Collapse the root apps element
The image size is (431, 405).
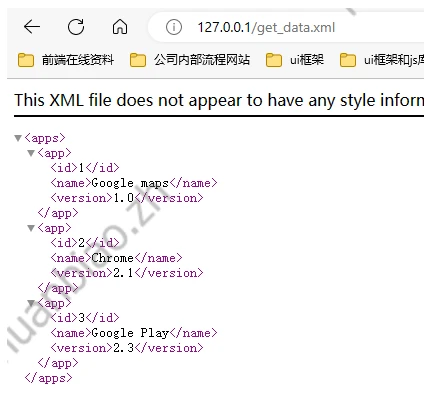pyautogui.click(x=18, y=138)
